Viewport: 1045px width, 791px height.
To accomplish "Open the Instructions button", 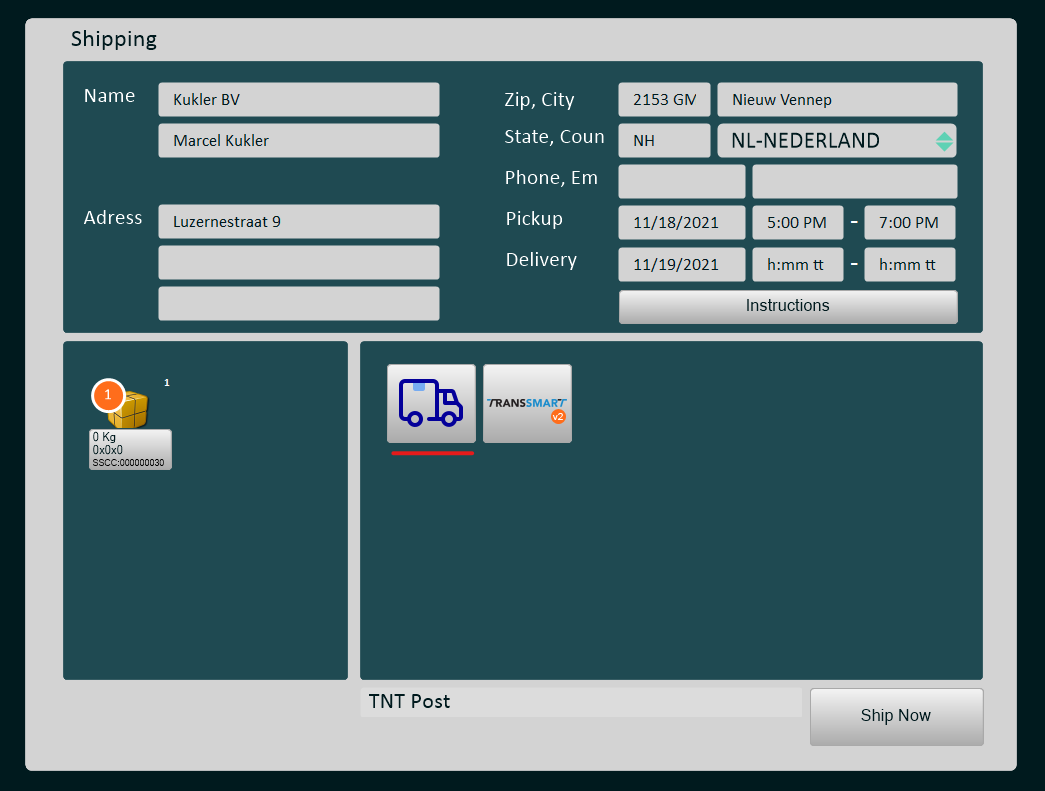I will 787,306.
